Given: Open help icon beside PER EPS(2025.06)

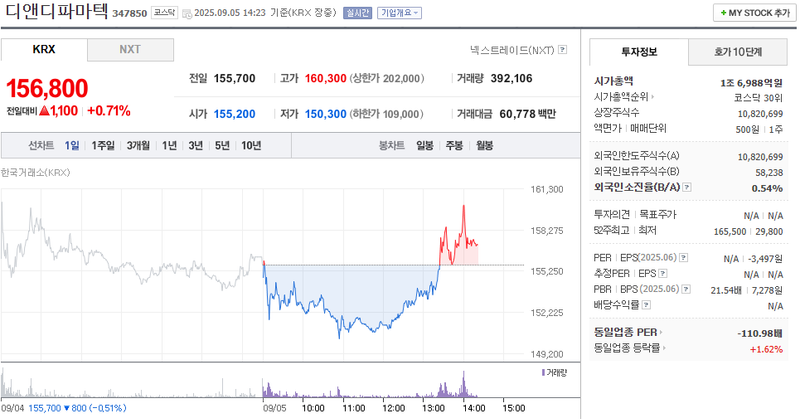Looking at the screenshot, I should click(684, 258).
